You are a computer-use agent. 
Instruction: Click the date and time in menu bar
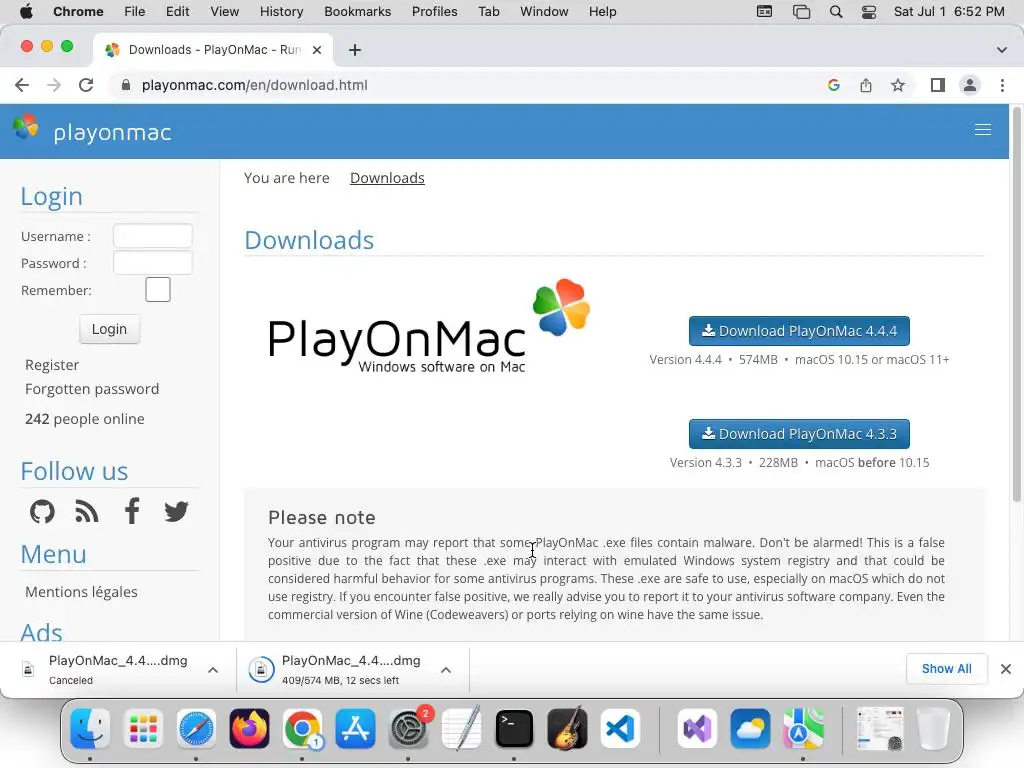949,12
